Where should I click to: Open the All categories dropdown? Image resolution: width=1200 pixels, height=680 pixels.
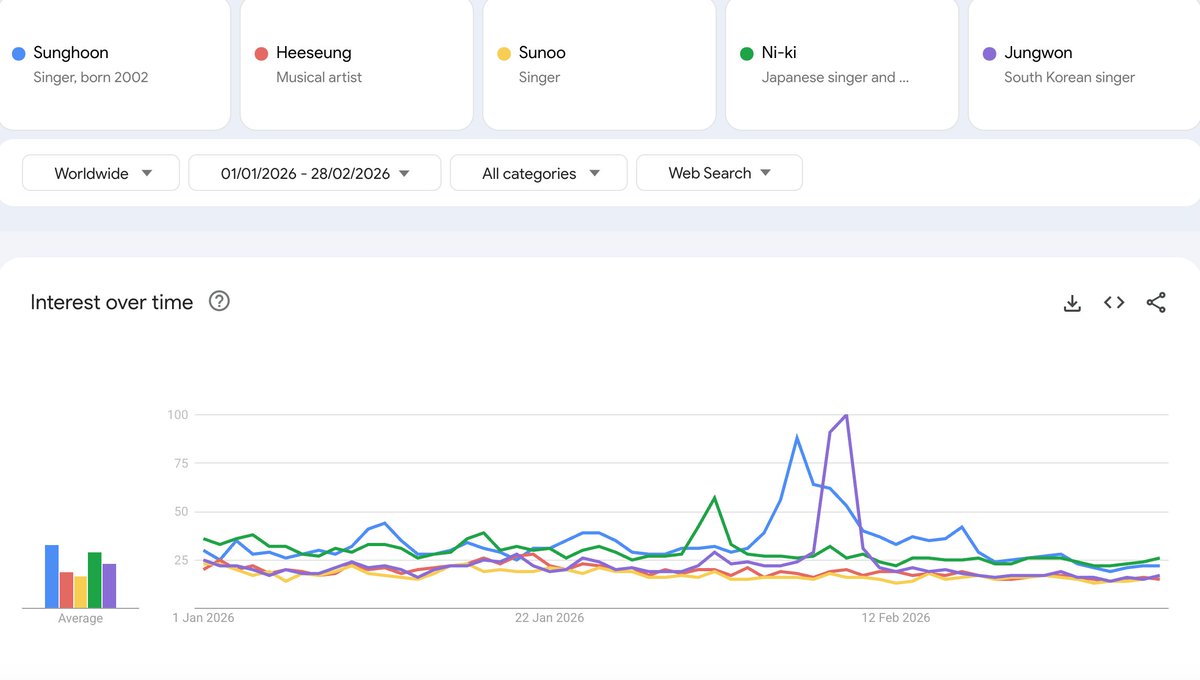coord(538,172)
